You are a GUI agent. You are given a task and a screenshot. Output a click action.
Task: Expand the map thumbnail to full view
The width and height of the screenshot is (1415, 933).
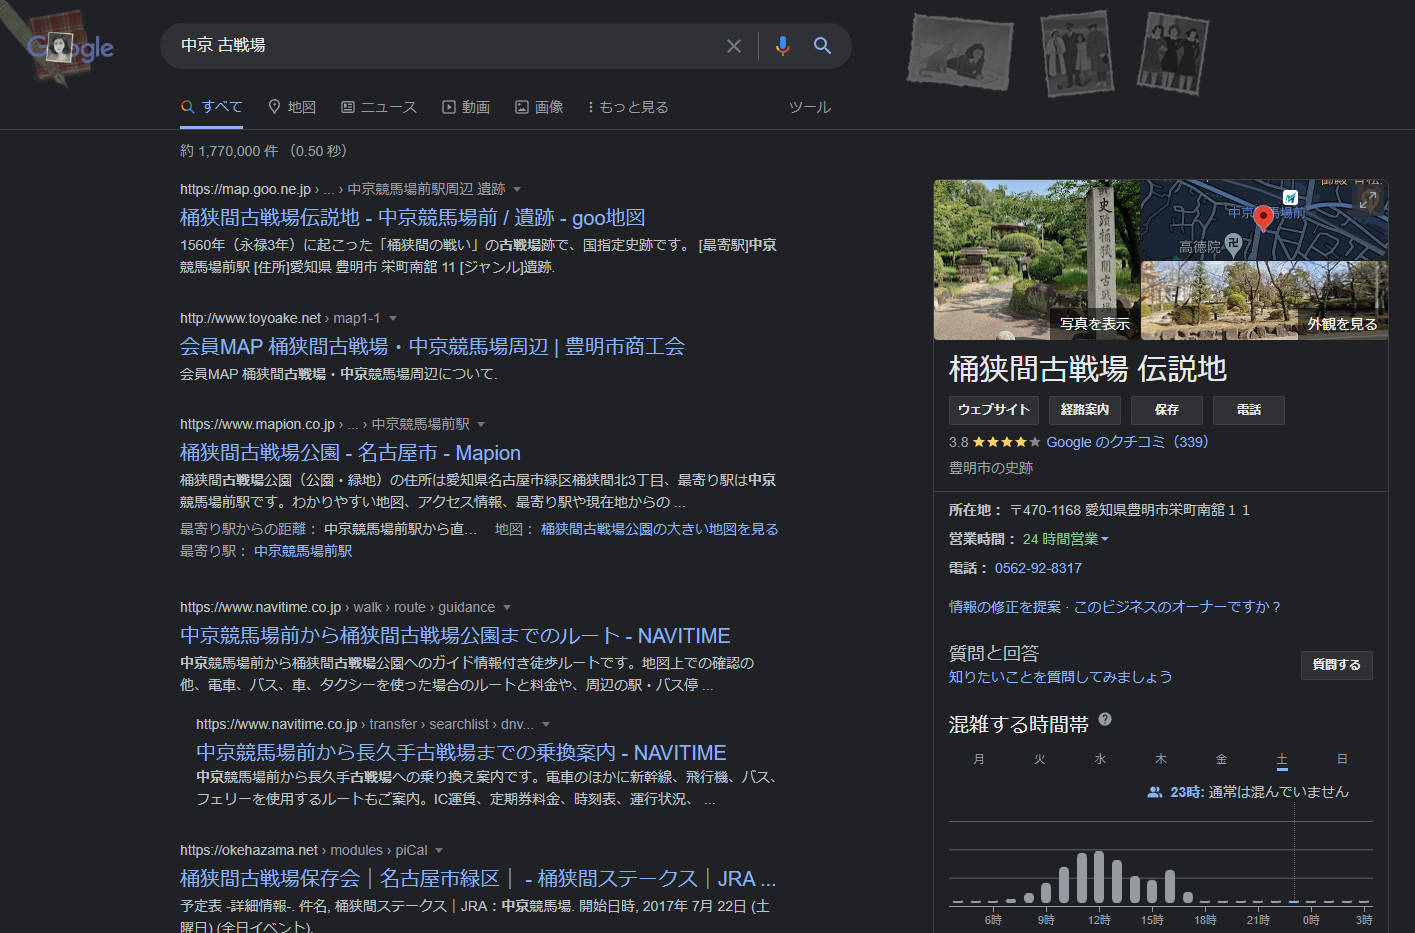coord(1368,200)
